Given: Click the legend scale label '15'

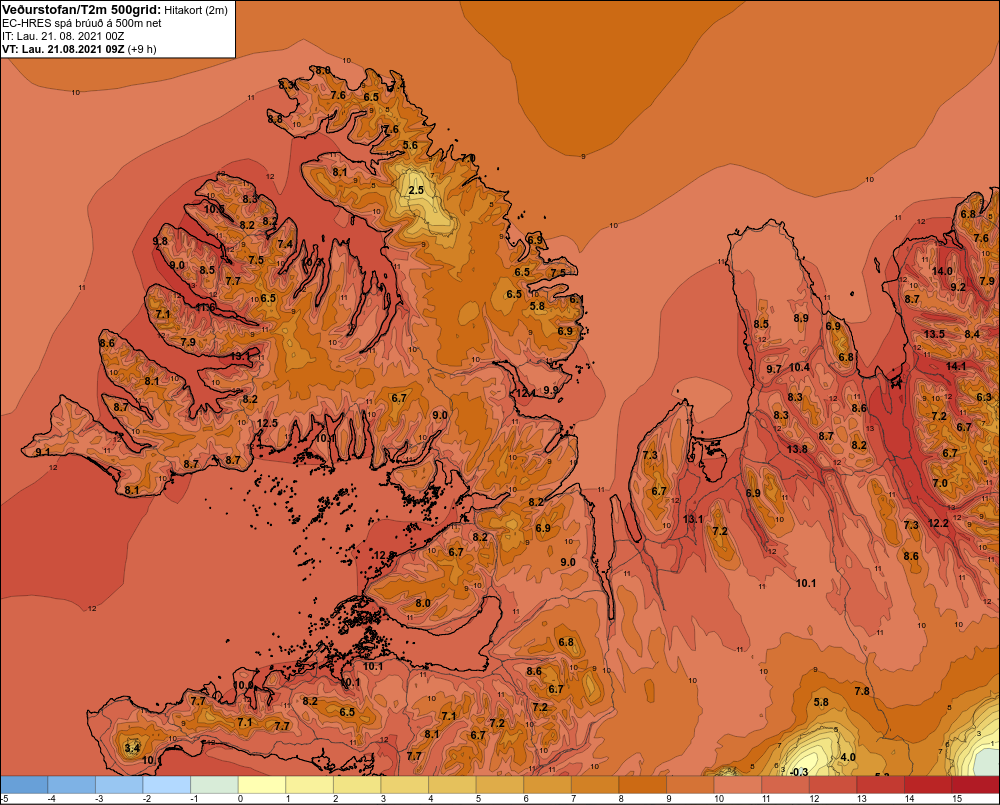Looking at the screenshot, I should coord(957,799).
